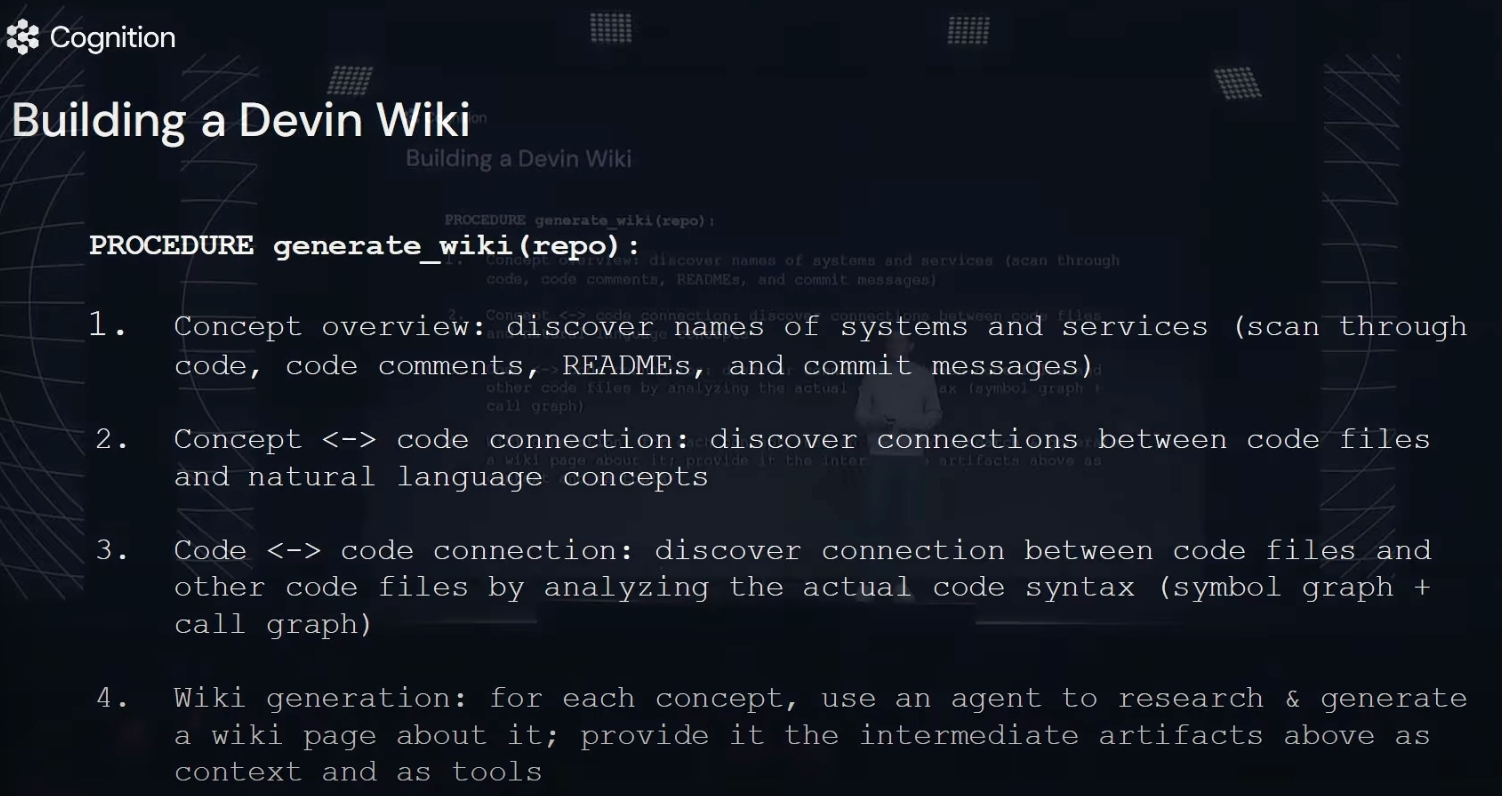Click the context and as tools text
Image resolution: width=1502 pixels, height=796 pixels.
click(x=358, y=772)
